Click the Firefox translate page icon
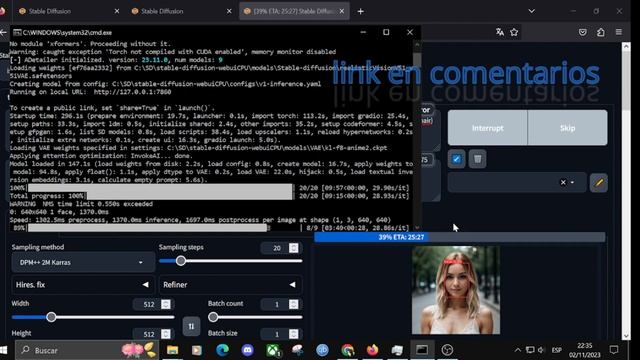This screenshot has height=360, width=640. point(500,32)
